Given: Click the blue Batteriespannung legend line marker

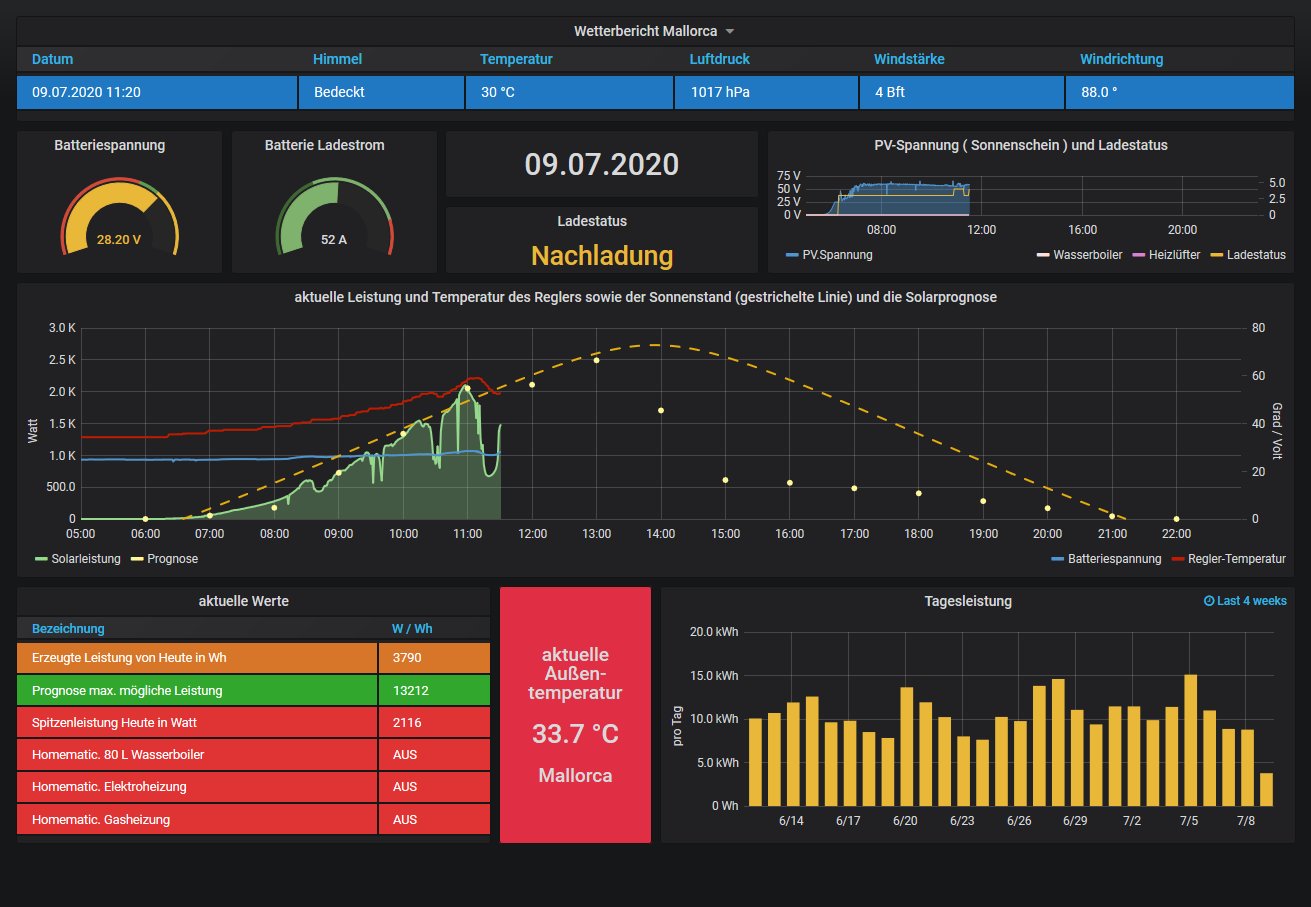Looking at the screenshot, I should [1058, 559].
